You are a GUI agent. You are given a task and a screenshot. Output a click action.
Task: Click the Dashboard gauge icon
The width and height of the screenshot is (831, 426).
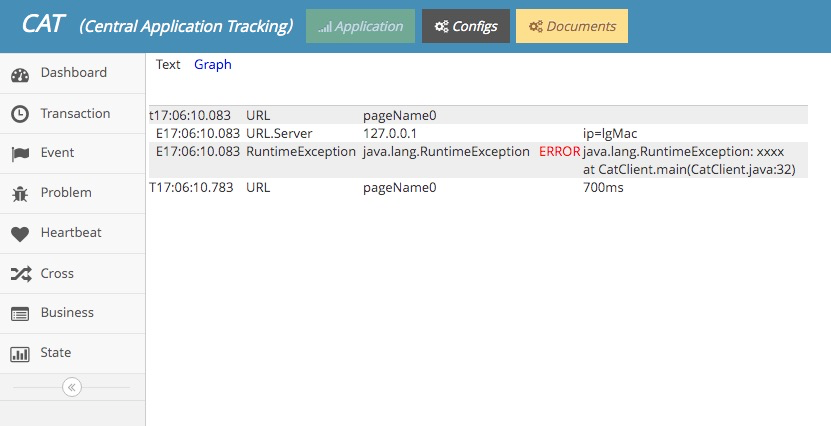coord(20,75)
